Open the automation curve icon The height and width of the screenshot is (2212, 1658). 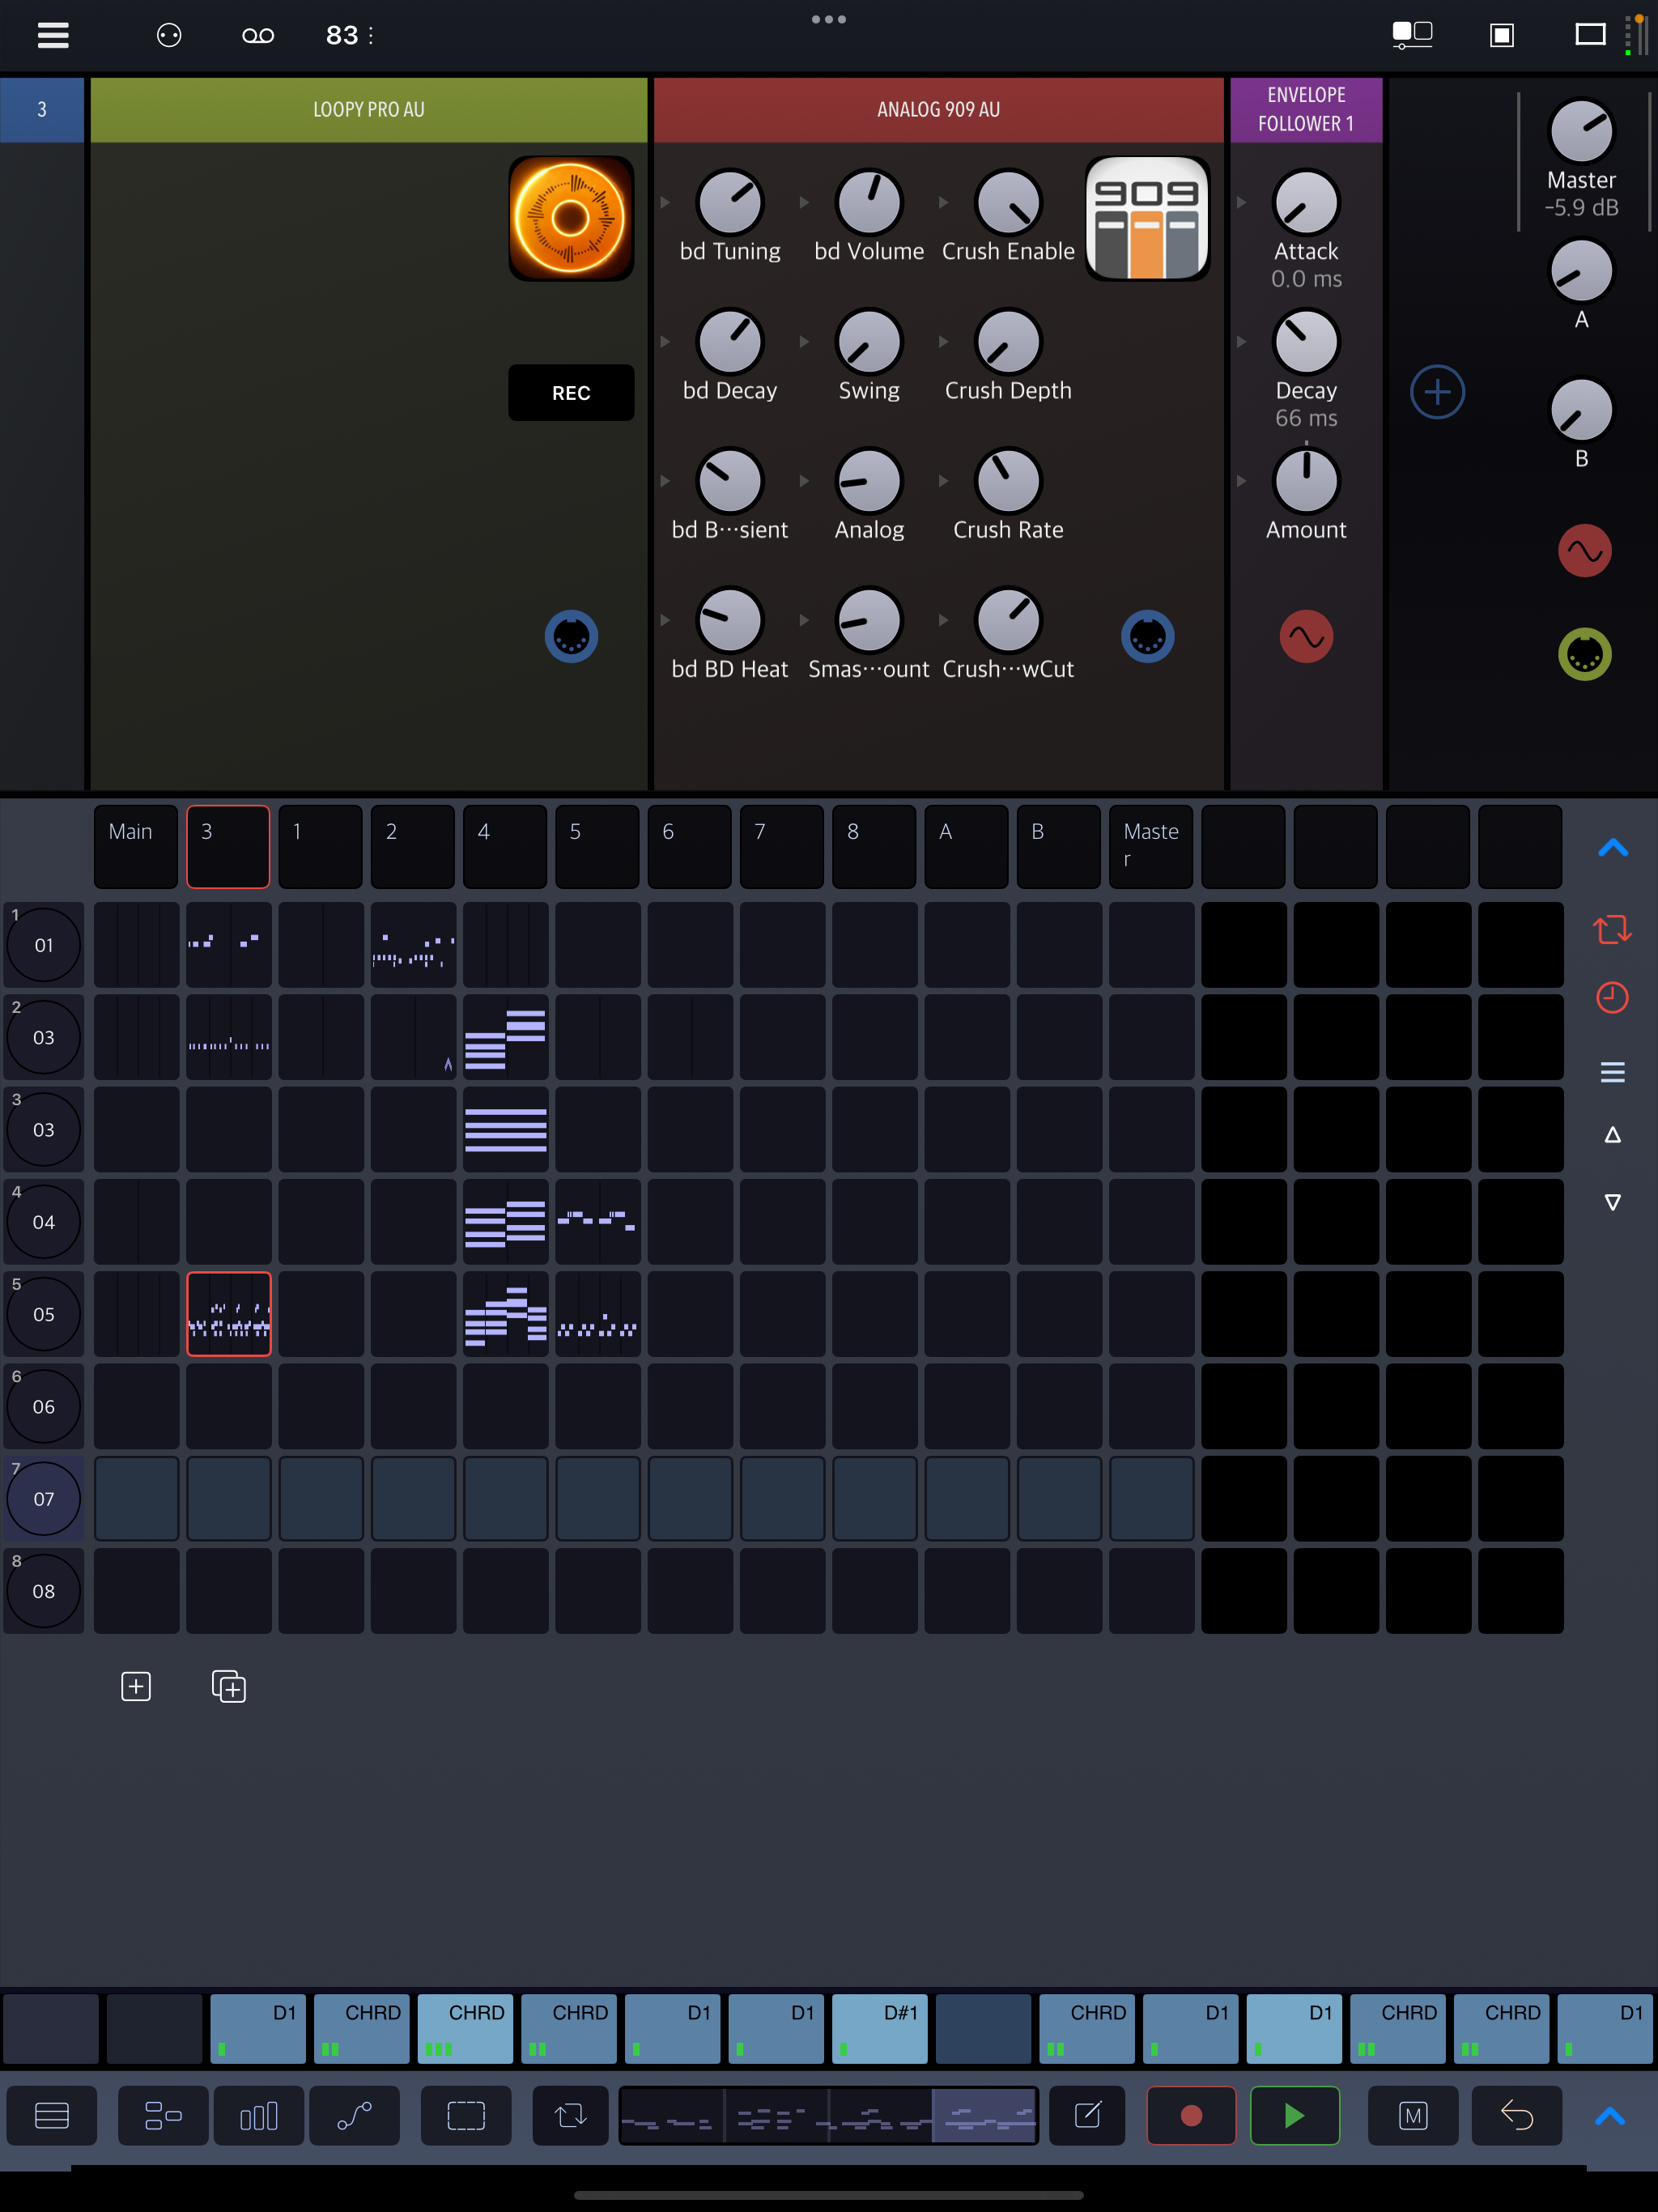[354, 2116]
